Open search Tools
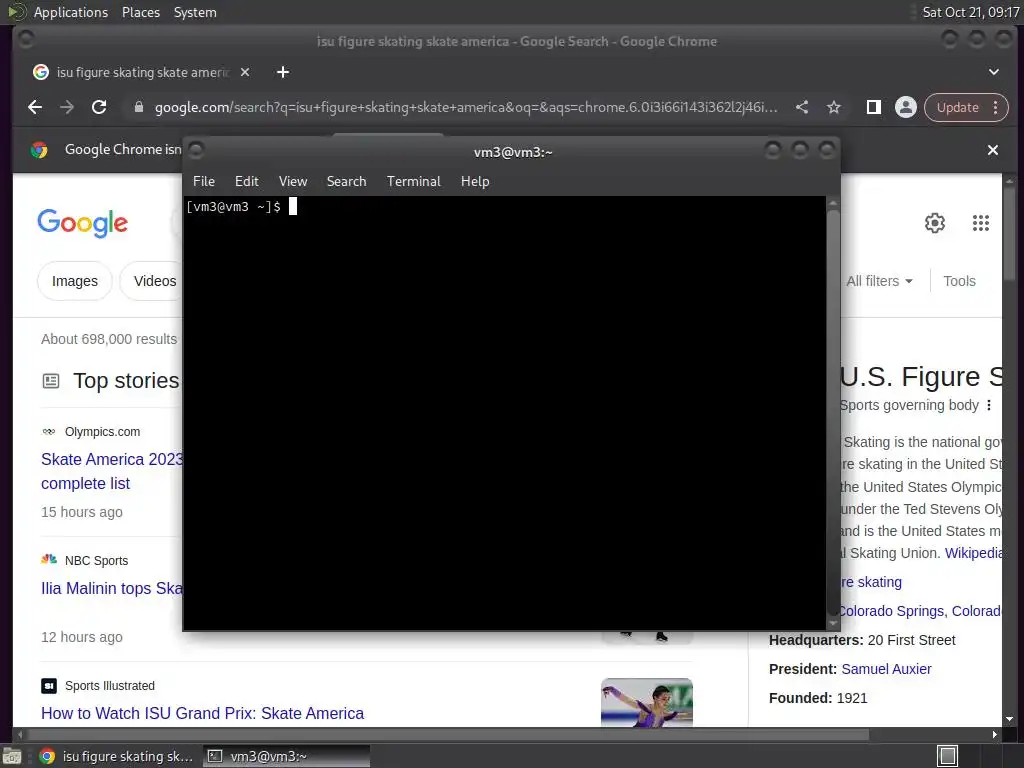This screenshot has width=1024, height=768. point(959,281)
